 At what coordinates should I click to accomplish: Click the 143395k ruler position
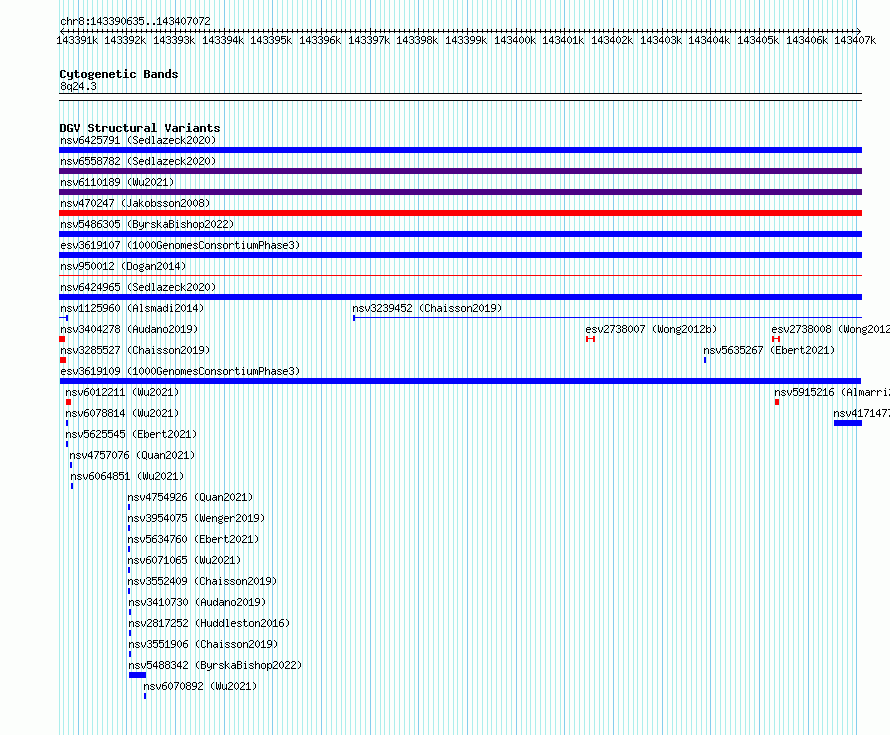coord(271,40)
